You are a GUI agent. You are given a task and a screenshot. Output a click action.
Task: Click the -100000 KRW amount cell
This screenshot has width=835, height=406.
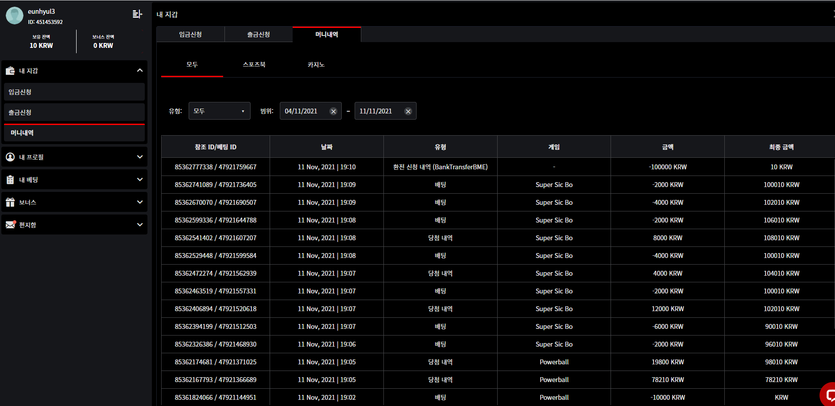[x=667, y=167]
